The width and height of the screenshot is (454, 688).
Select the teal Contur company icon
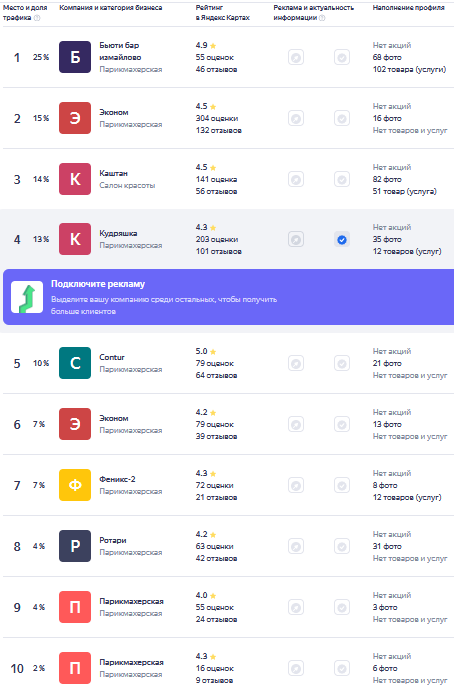(x=75, y=363)
